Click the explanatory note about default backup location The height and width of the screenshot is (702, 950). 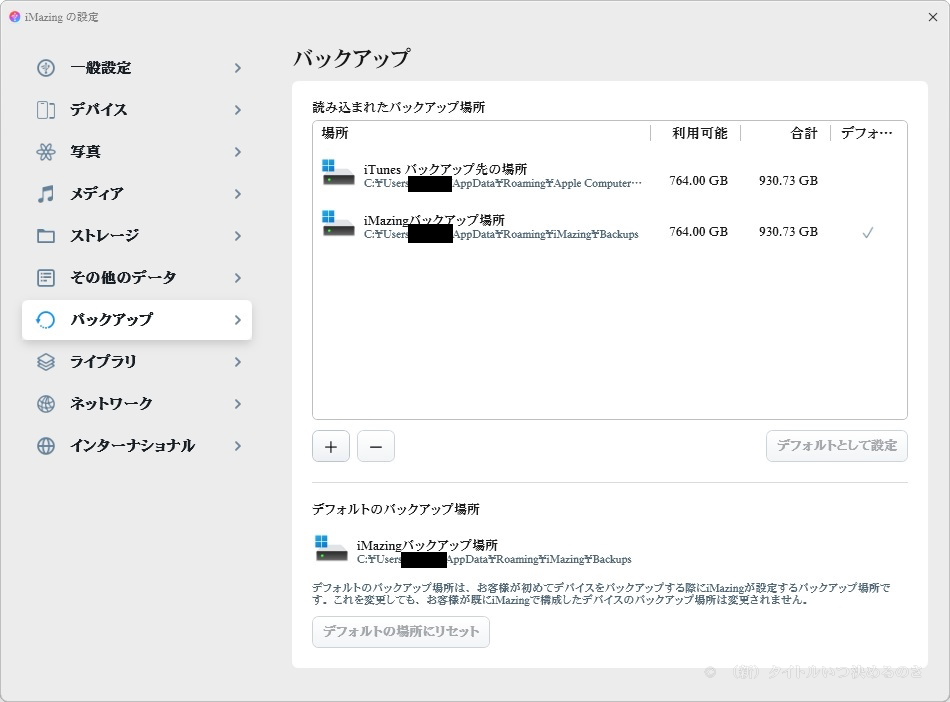601,594
